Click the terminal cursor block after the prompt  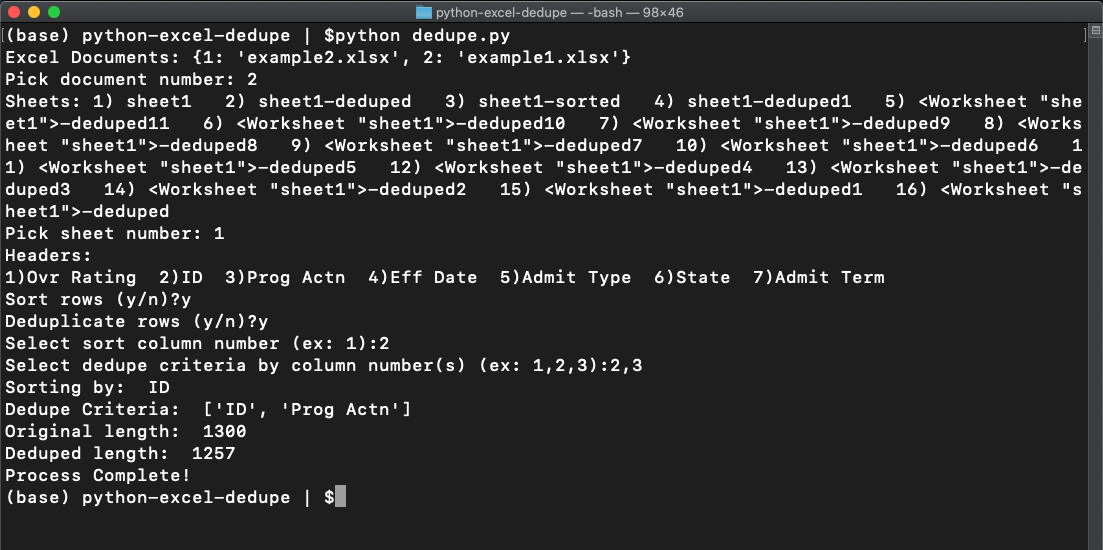(341, 497)
